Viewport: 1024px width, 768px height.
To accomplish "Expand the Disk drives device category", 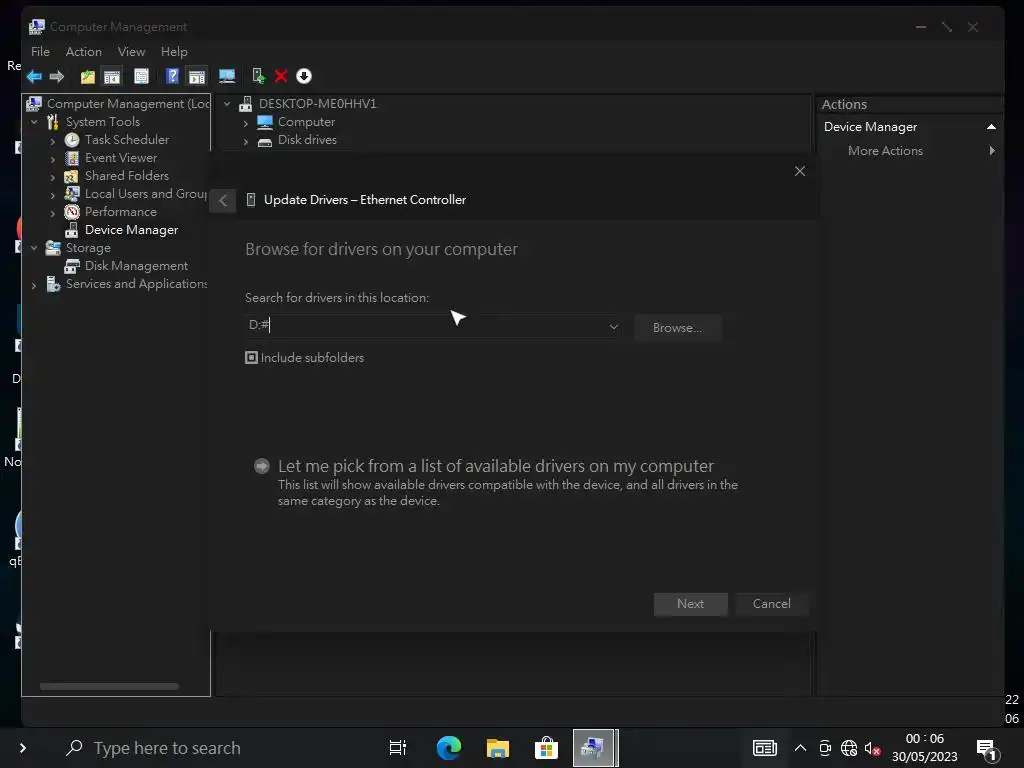I will tap(246, 141).
